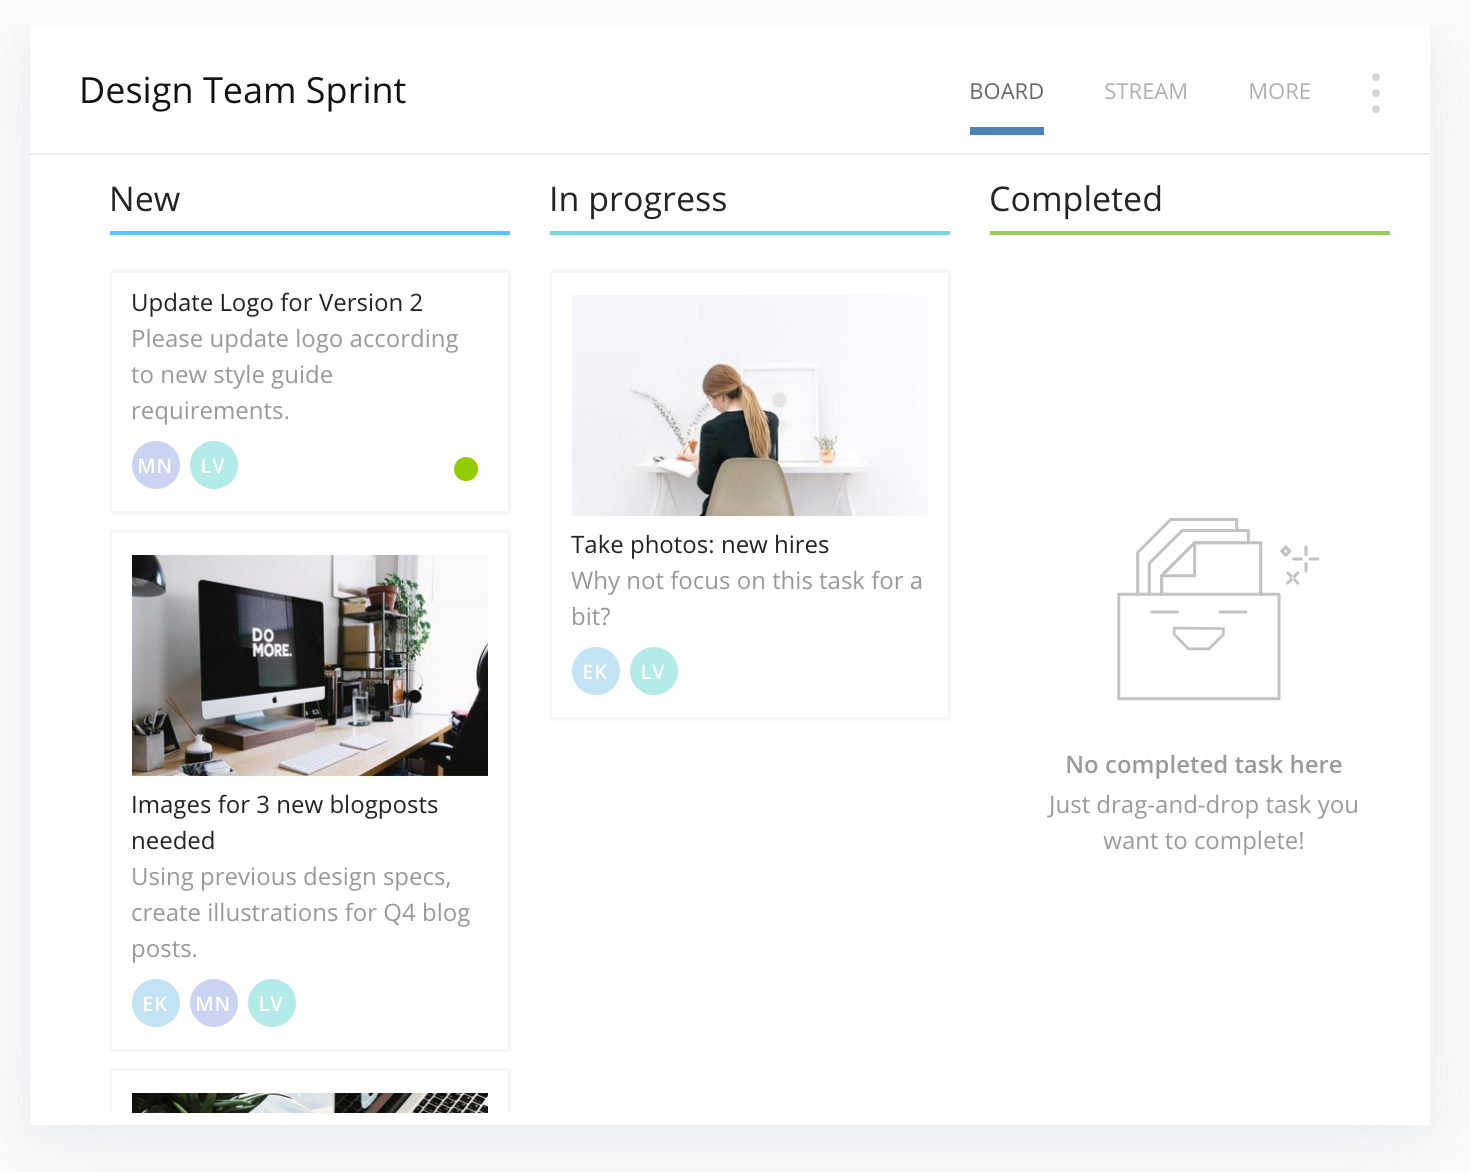1470x1172 pixels.
Task: Click description 'Why not focus on this task'
Action: (x=747, y=599)
